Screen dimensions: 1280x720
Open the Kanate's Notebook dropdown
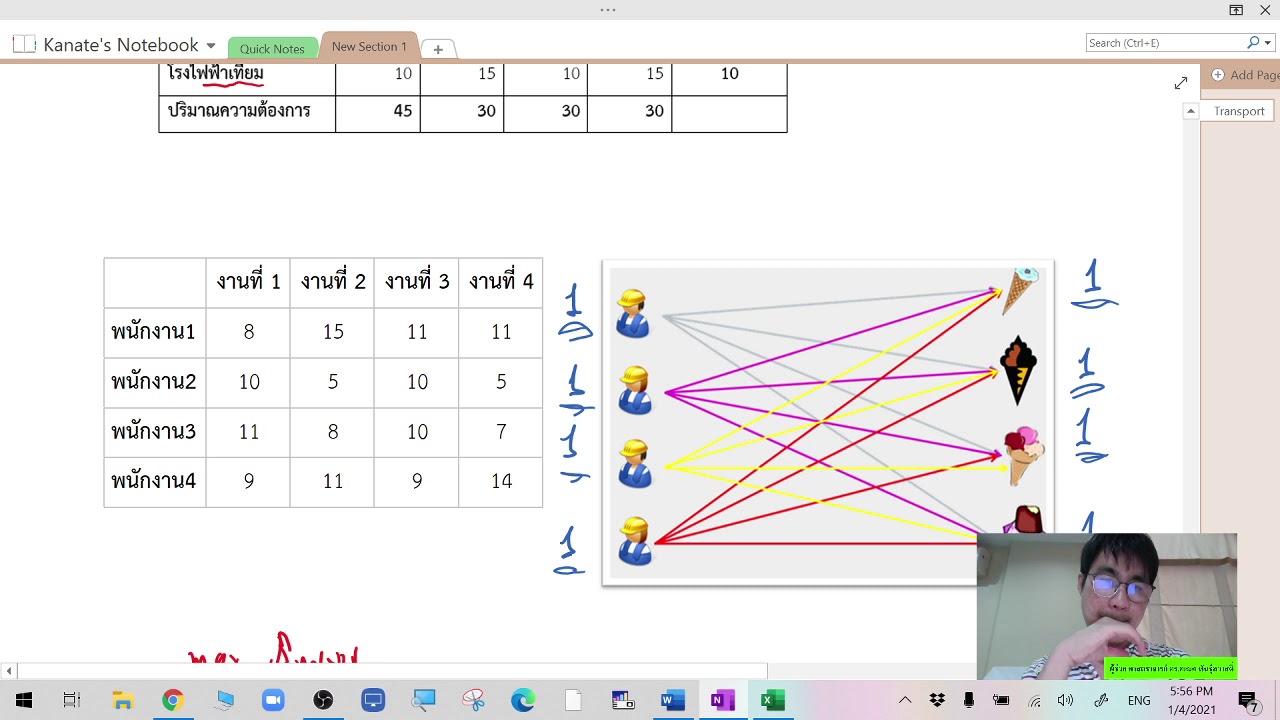click(x=210, y=46)
